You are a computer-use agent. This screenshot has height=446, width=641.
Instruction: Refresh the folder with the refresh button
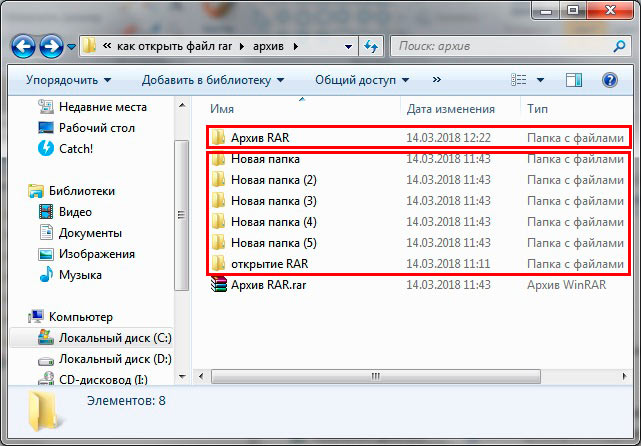pos(371,47)
